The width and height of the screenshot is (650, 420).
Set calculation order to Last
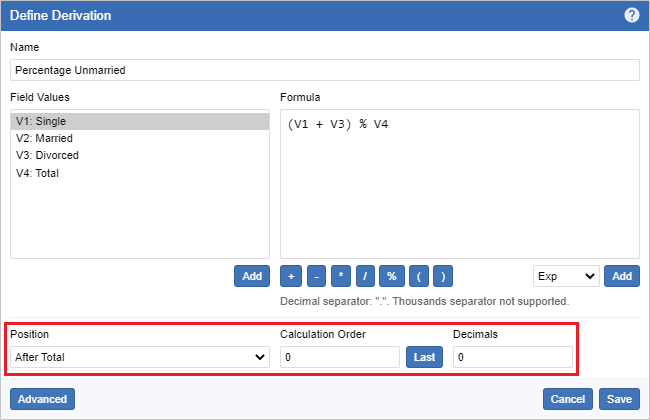point(425,357)
